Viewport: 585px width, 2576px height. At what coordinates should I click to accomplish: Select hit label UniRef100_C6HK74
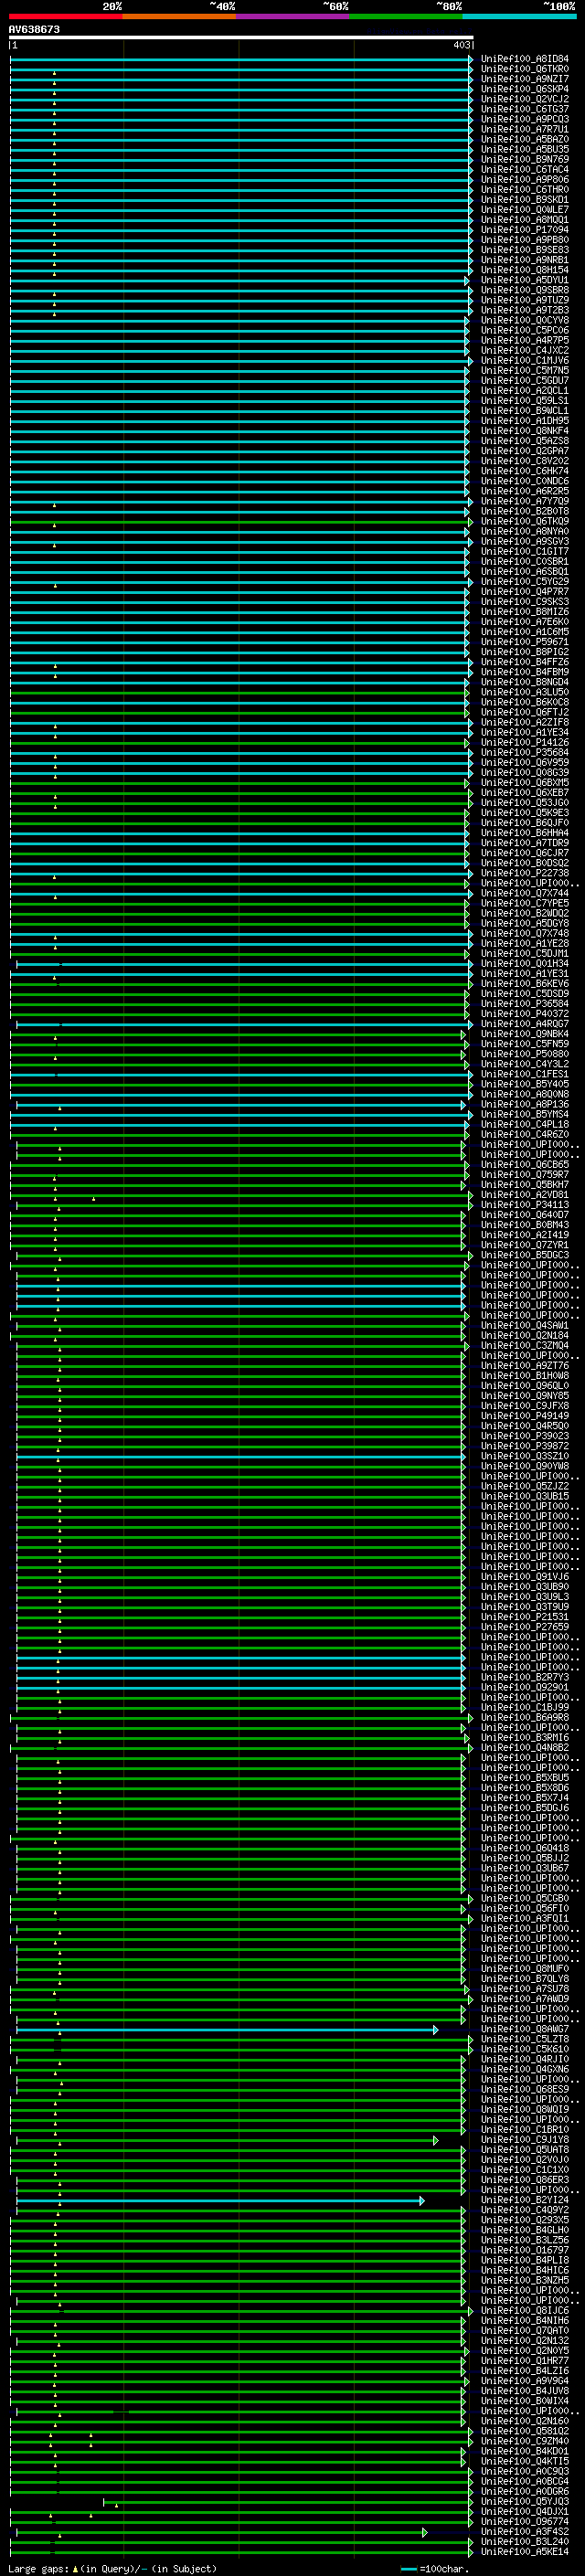coord(525,471)
